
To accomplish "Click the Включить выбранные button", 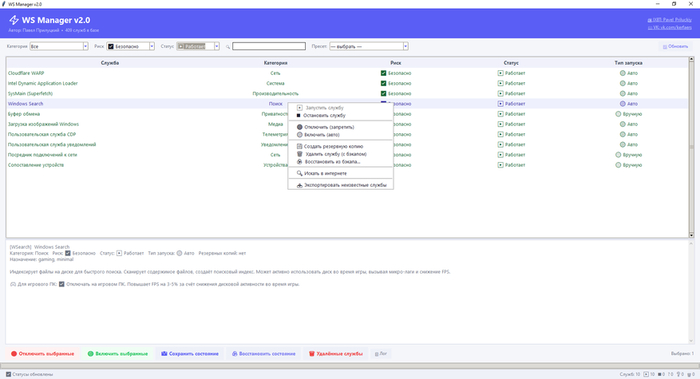I will [117, 354].
